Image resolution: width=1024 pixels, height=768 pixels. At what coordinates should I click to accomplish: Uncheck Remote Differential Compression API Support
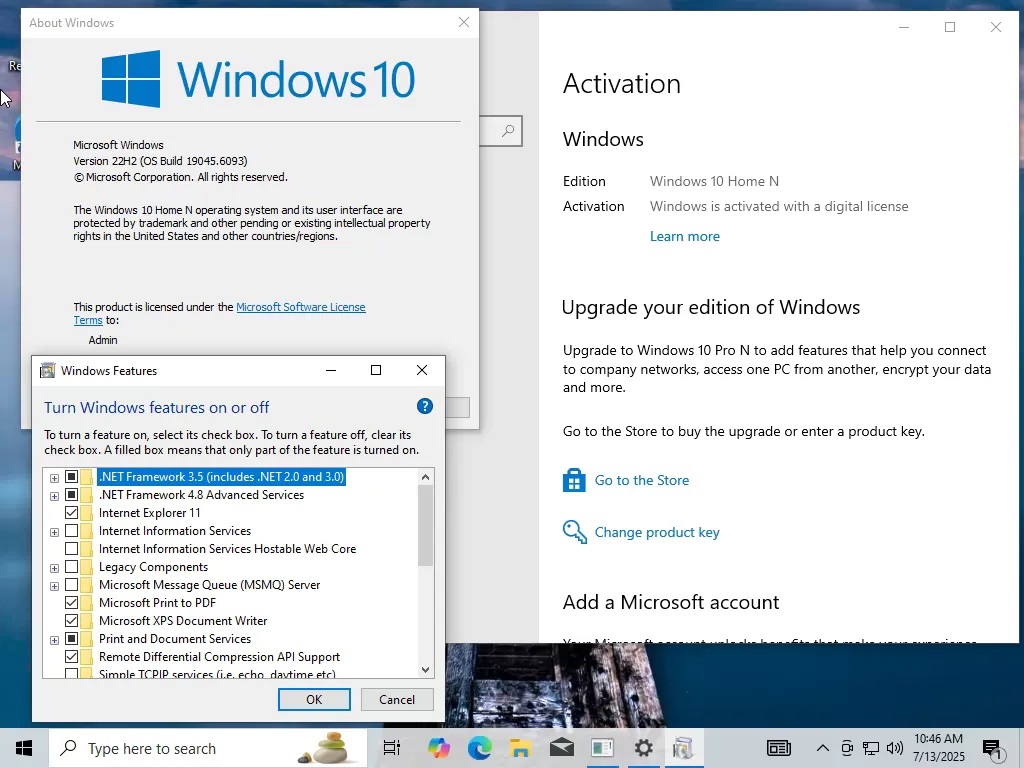click(71, 656)
